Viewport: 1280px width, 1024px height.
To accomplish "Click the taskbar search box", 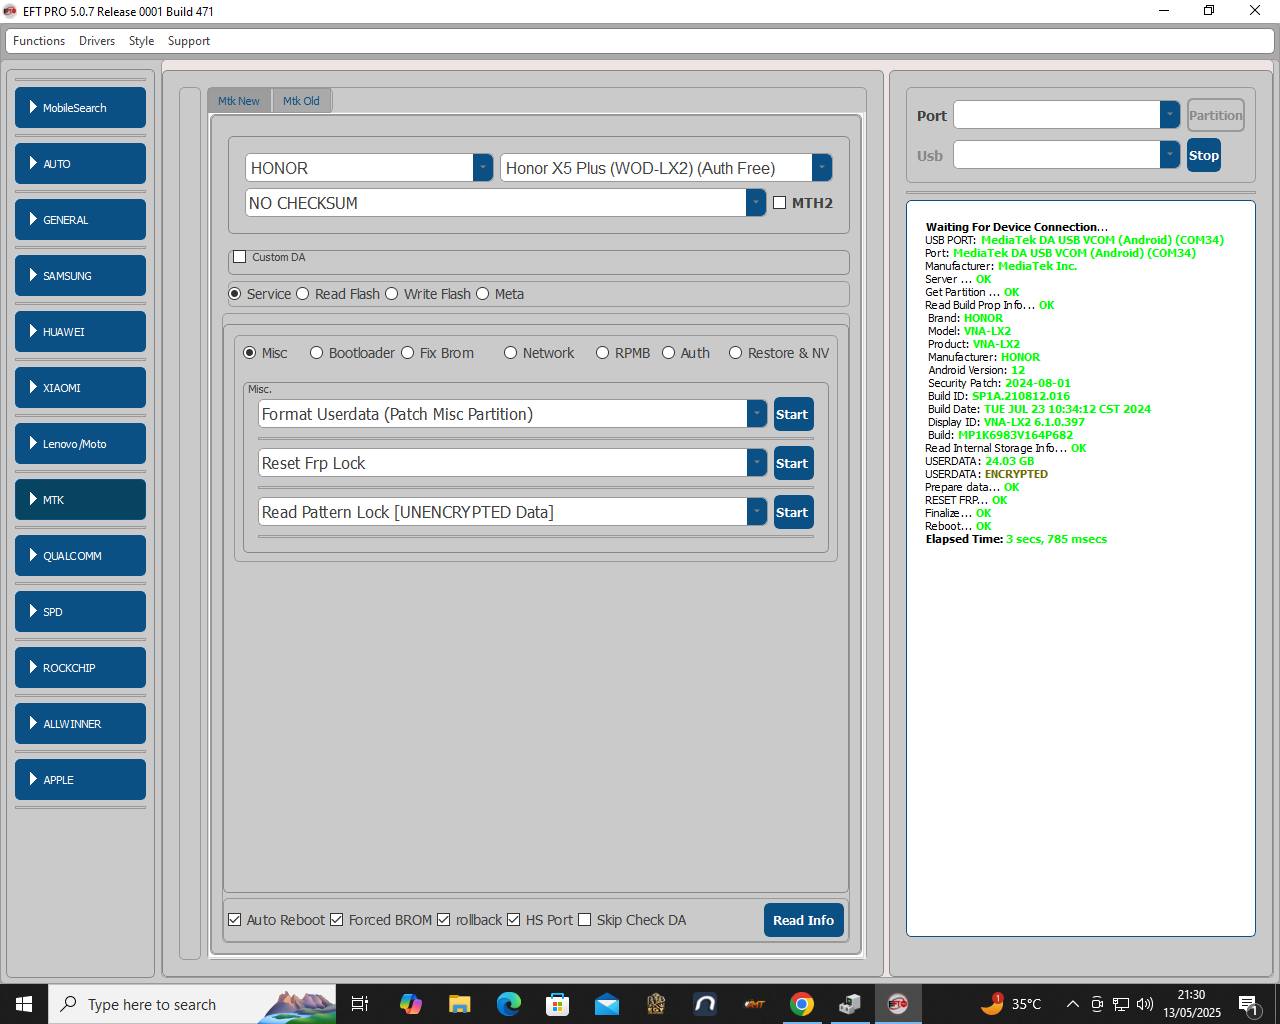I will click(192, 1004).
